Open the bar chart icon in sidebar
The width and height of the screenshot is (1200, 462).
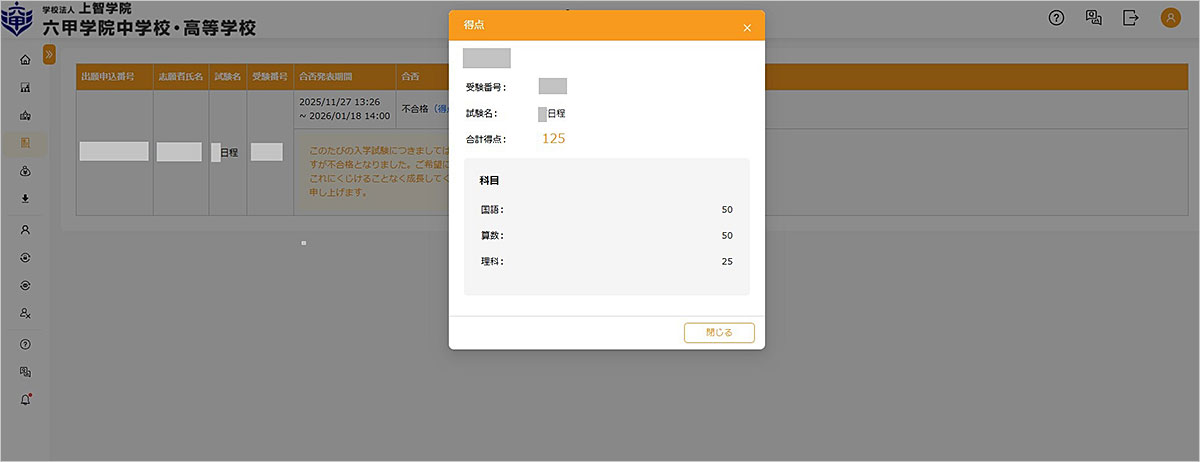click(25, 88)
